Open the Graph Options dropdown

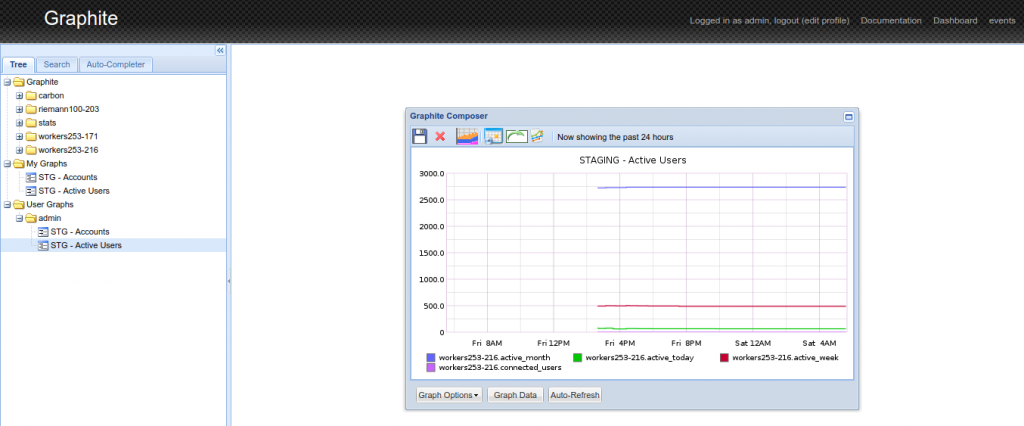click(449, 395)
